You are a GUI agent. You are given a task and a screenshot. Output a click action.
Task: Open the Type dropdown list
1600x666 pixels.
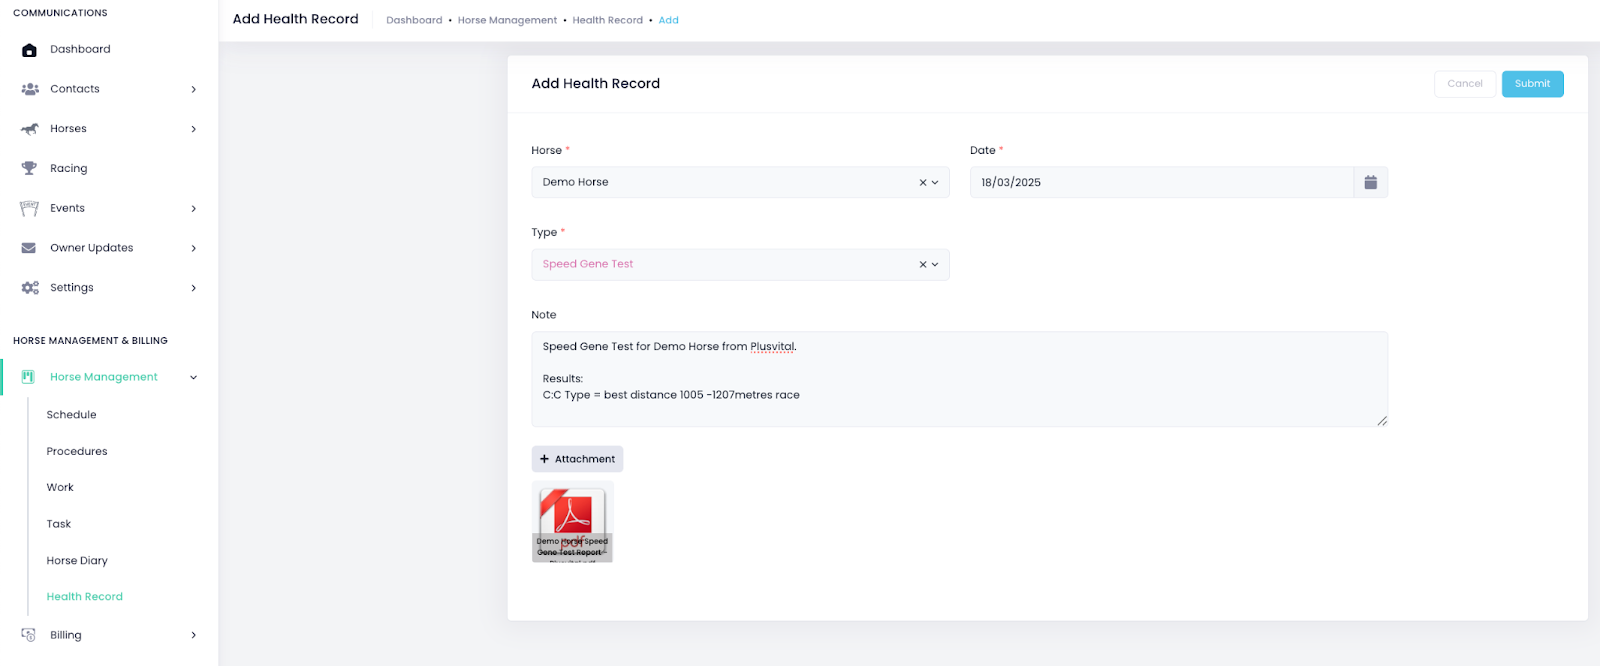(936, 265)
